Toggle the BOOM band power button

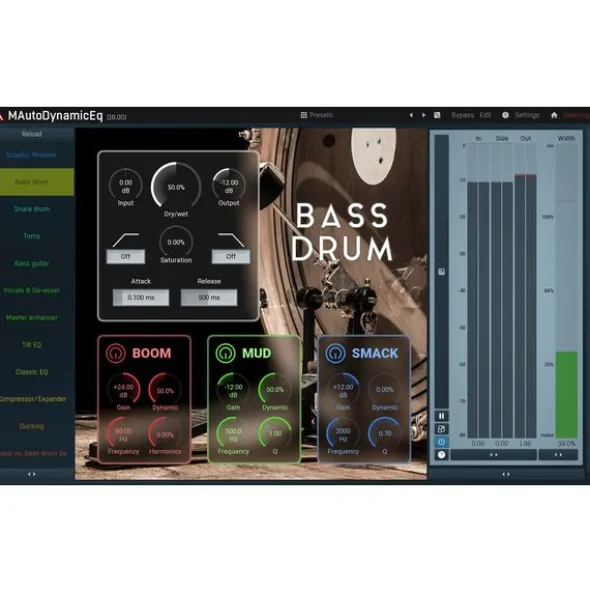(116, 353)
